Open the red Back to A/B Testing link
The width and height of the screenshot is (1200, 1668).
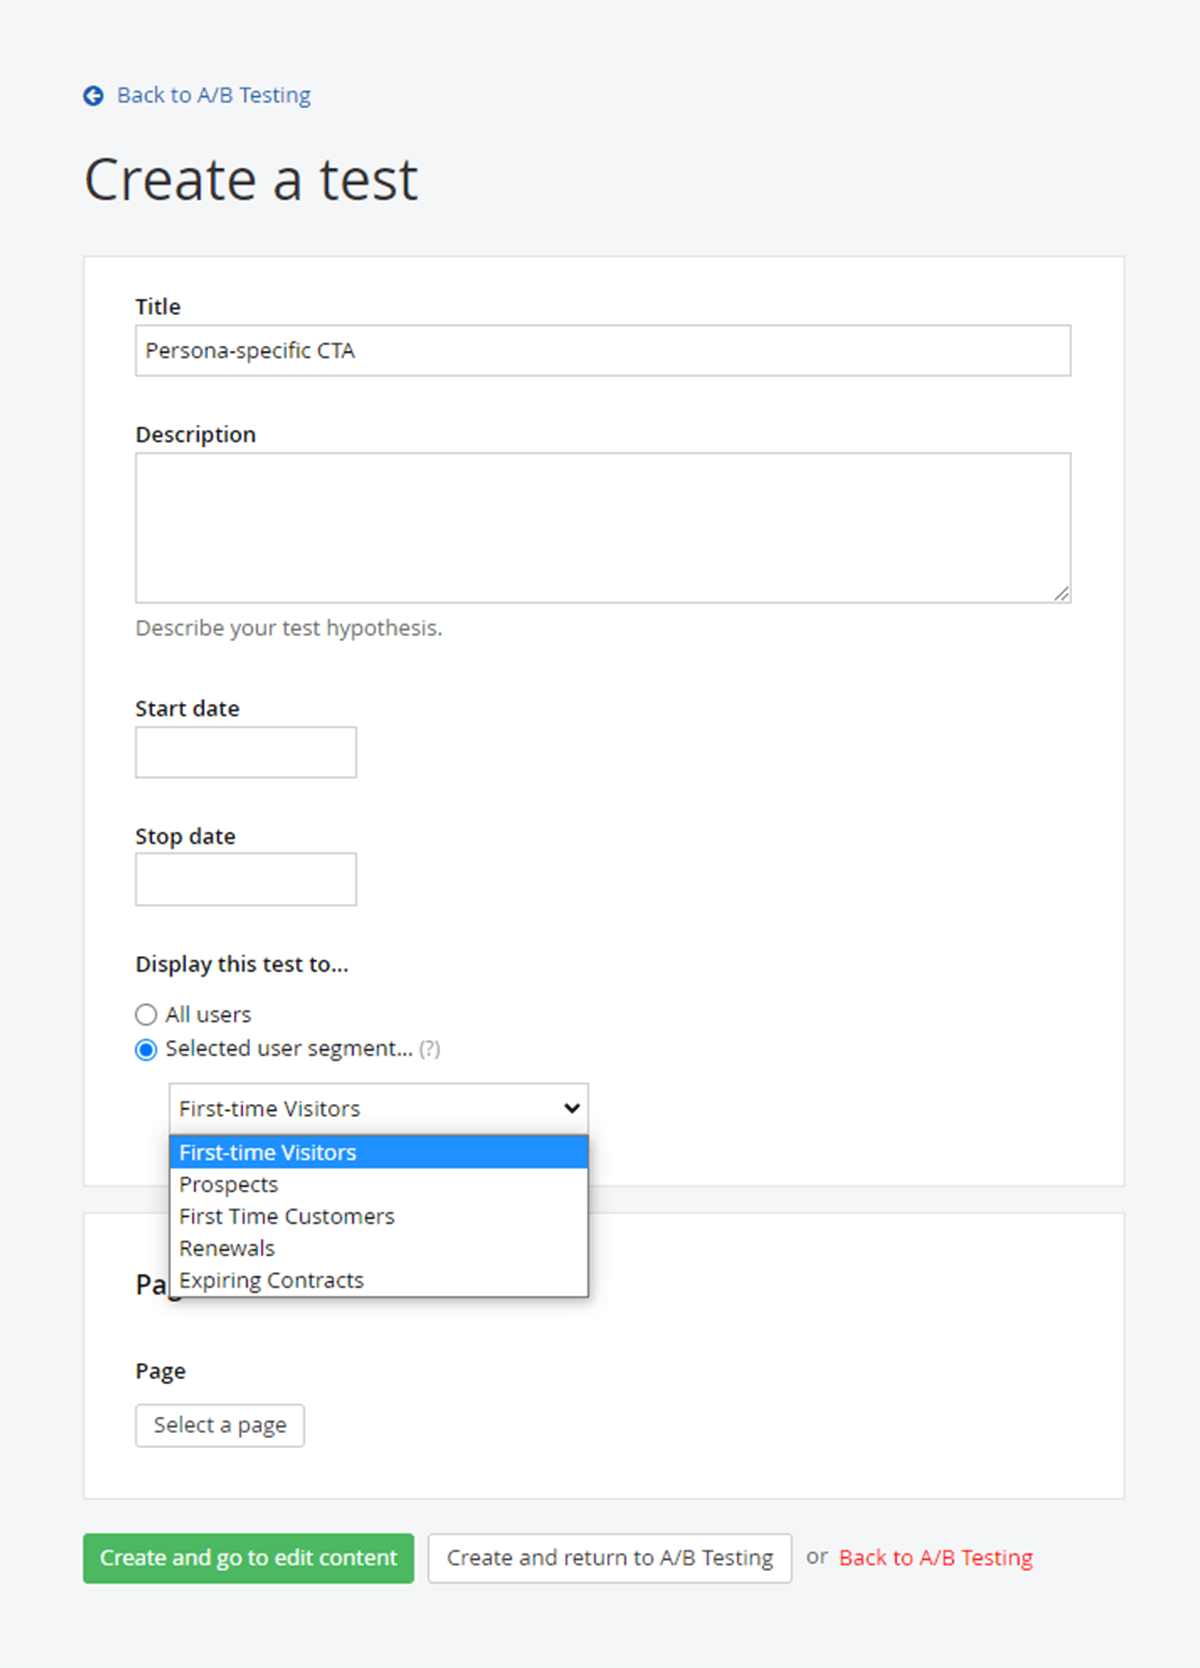(x=935, y=1558)
